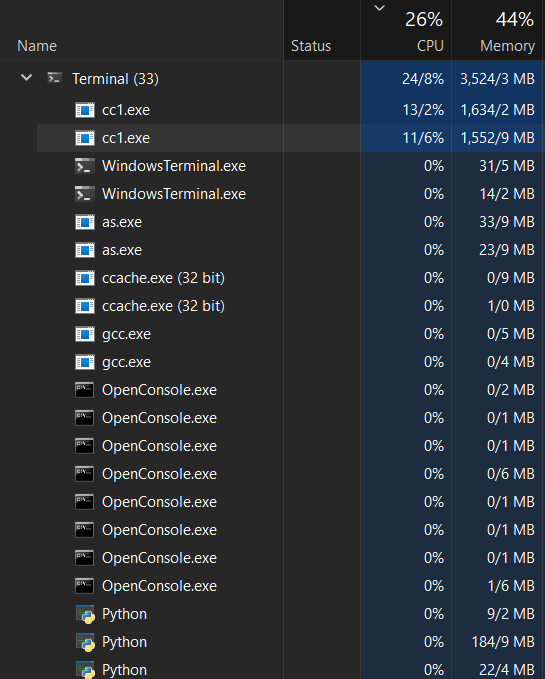Click the icon of cc1.exe using 13/2% CPU
The width and height of the screenshot is (545, 679).
[85, 110]
